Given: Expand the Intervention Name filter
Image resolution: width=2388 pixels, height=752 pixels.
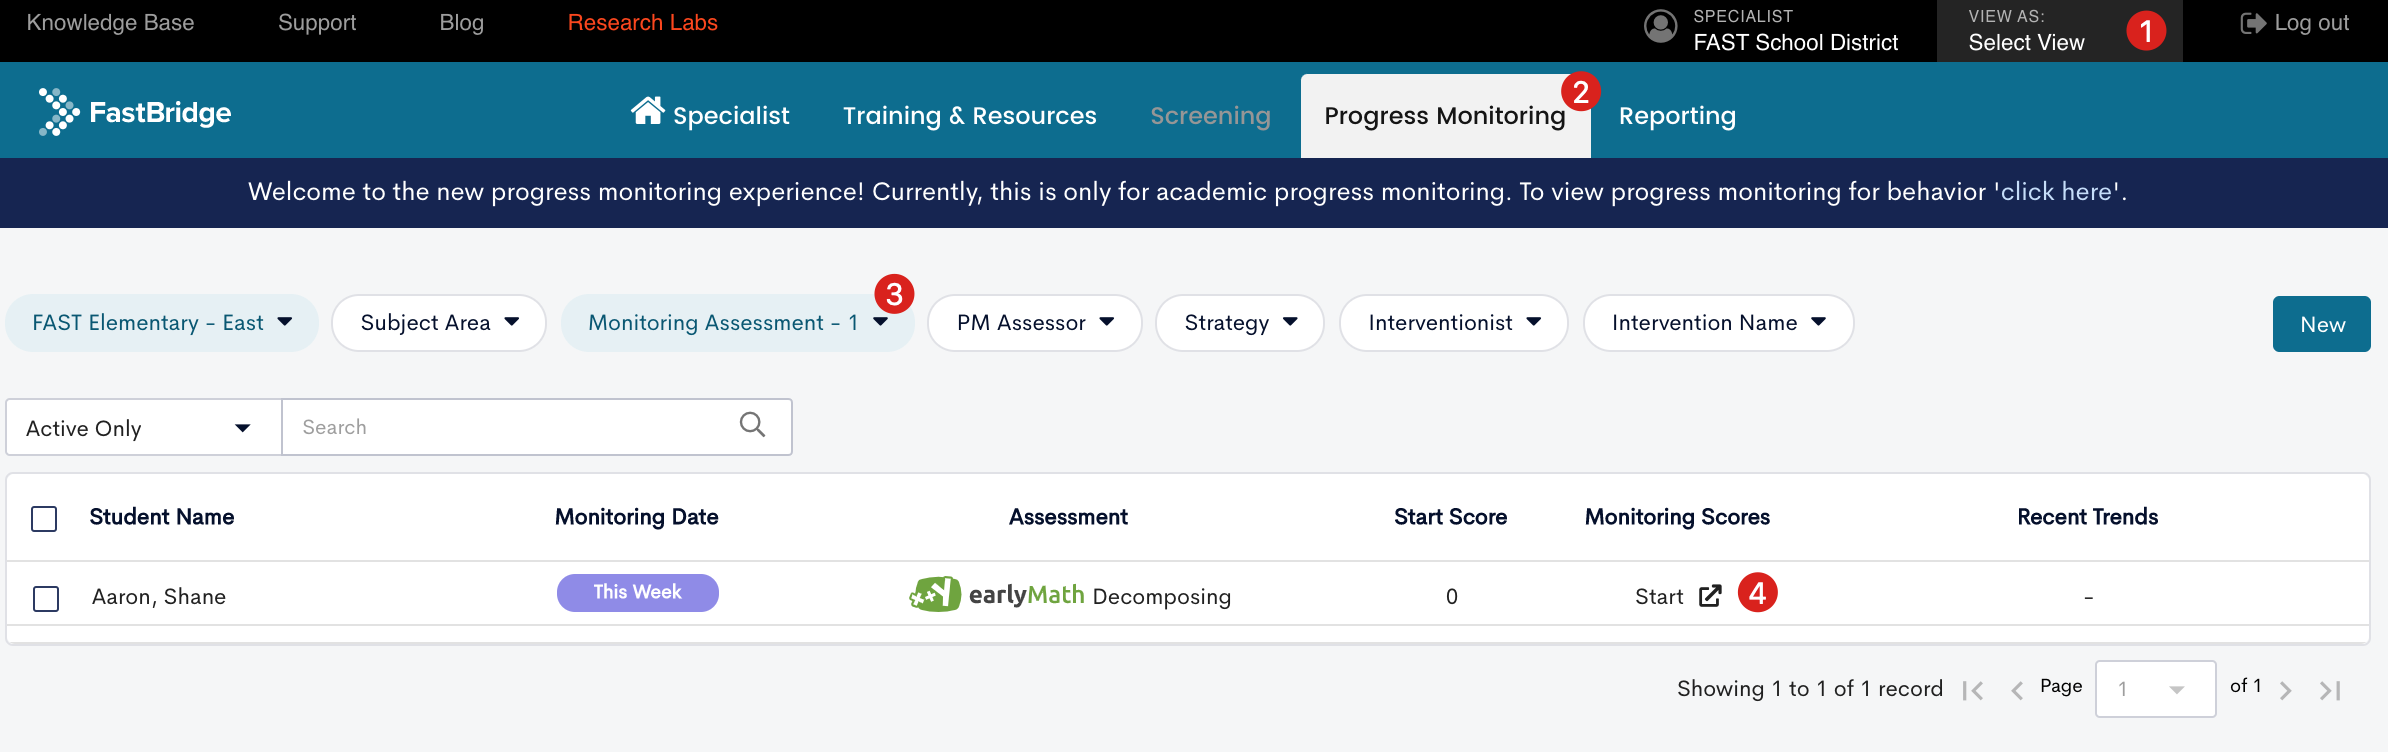Looking at the screenshot, I should (1718, 323).
